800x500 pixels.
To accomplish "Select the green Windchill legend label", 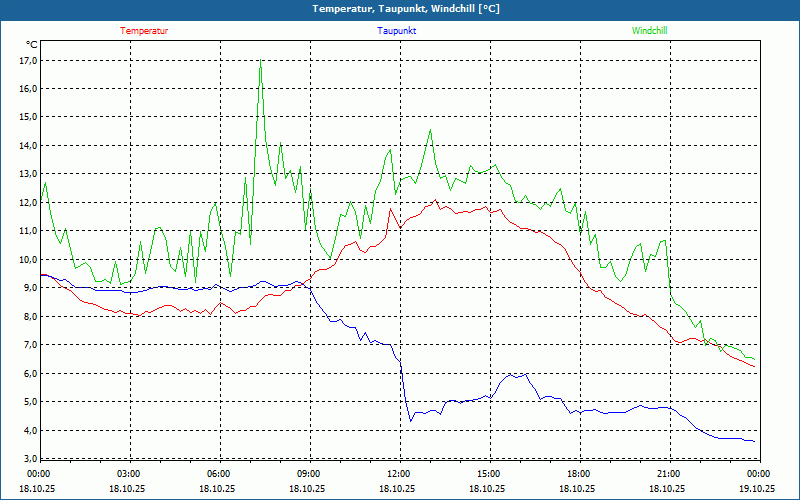I will (x=649, y=31).
